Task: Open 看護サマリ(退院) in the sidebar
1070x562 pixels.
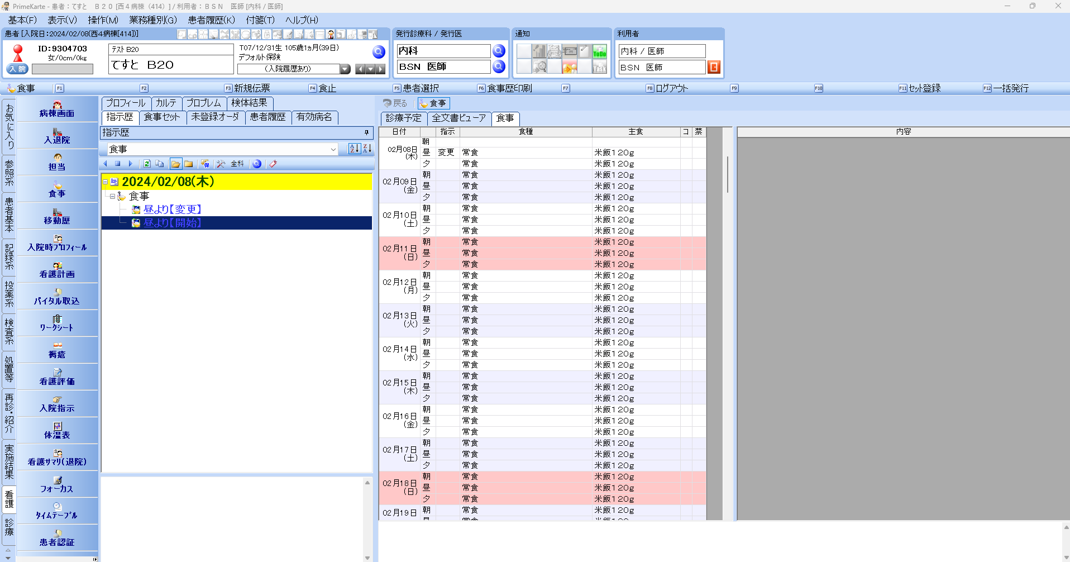Action: 57,458
